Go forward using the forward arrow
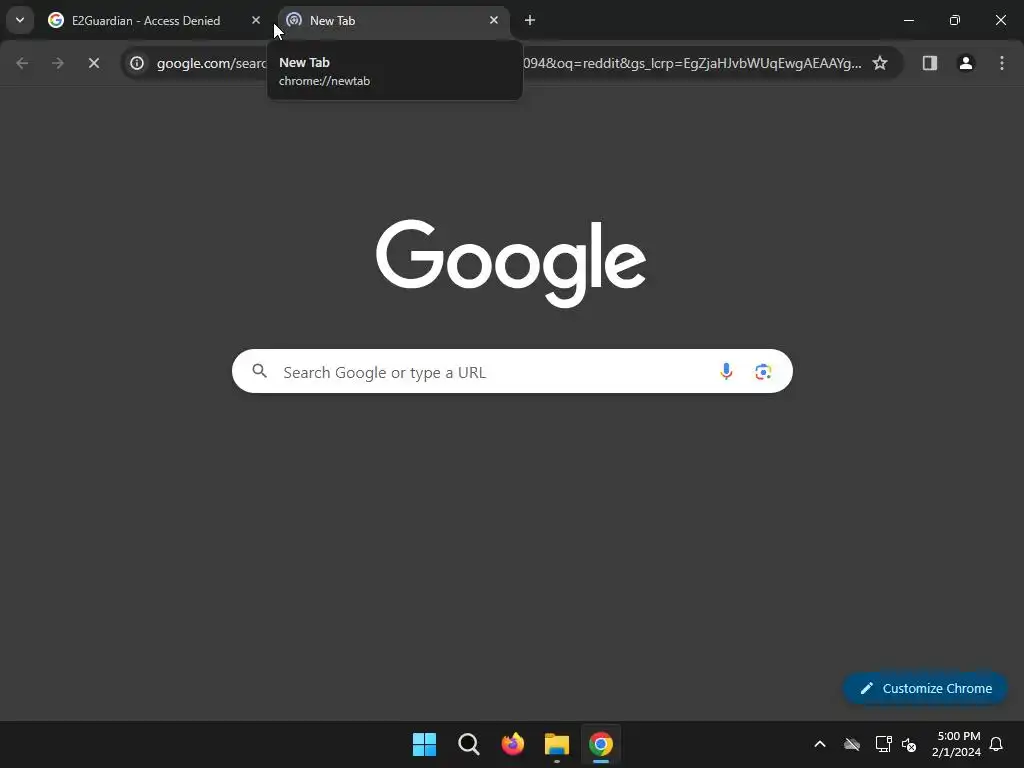 point(58,63)
